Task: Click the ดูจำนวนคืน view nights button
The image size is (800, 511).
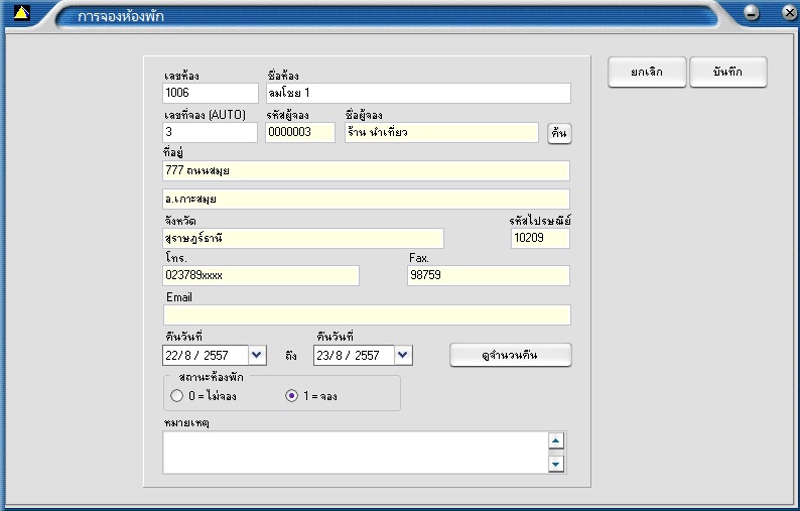Action: (x=510, y=355)
